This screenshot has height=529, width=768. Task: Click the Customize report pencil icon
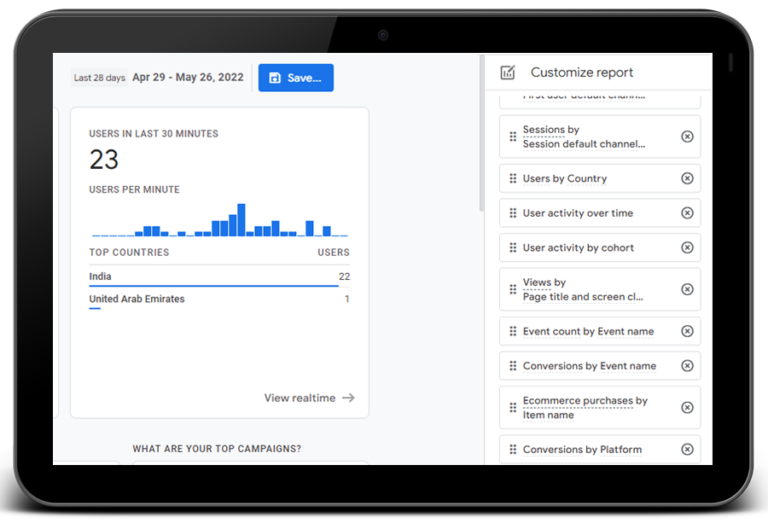click(508, 72)
